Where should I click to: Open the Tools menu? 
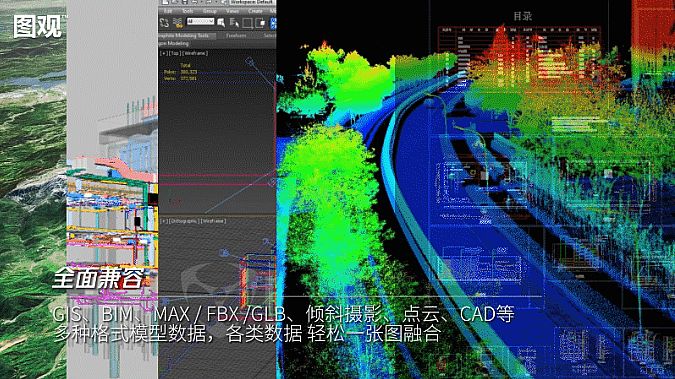tap(188, 11)
